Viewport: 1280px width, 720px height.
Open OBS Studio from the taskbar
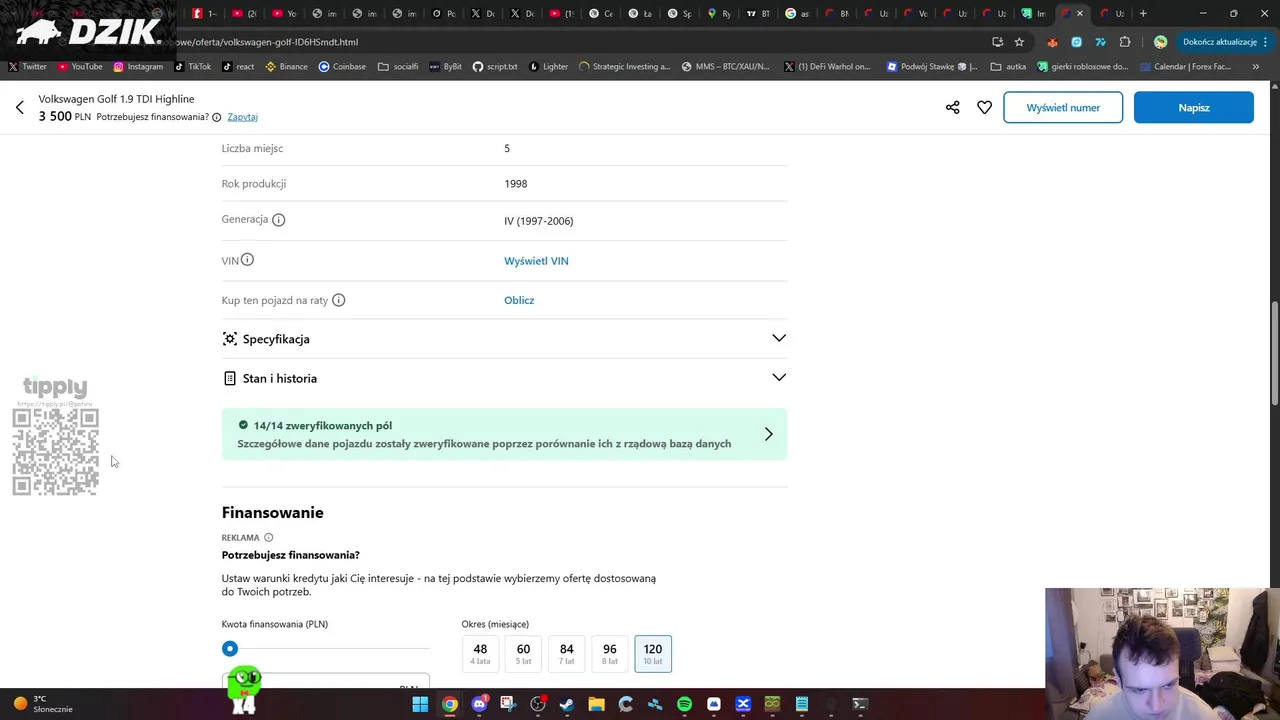click(x=538, y=704)
